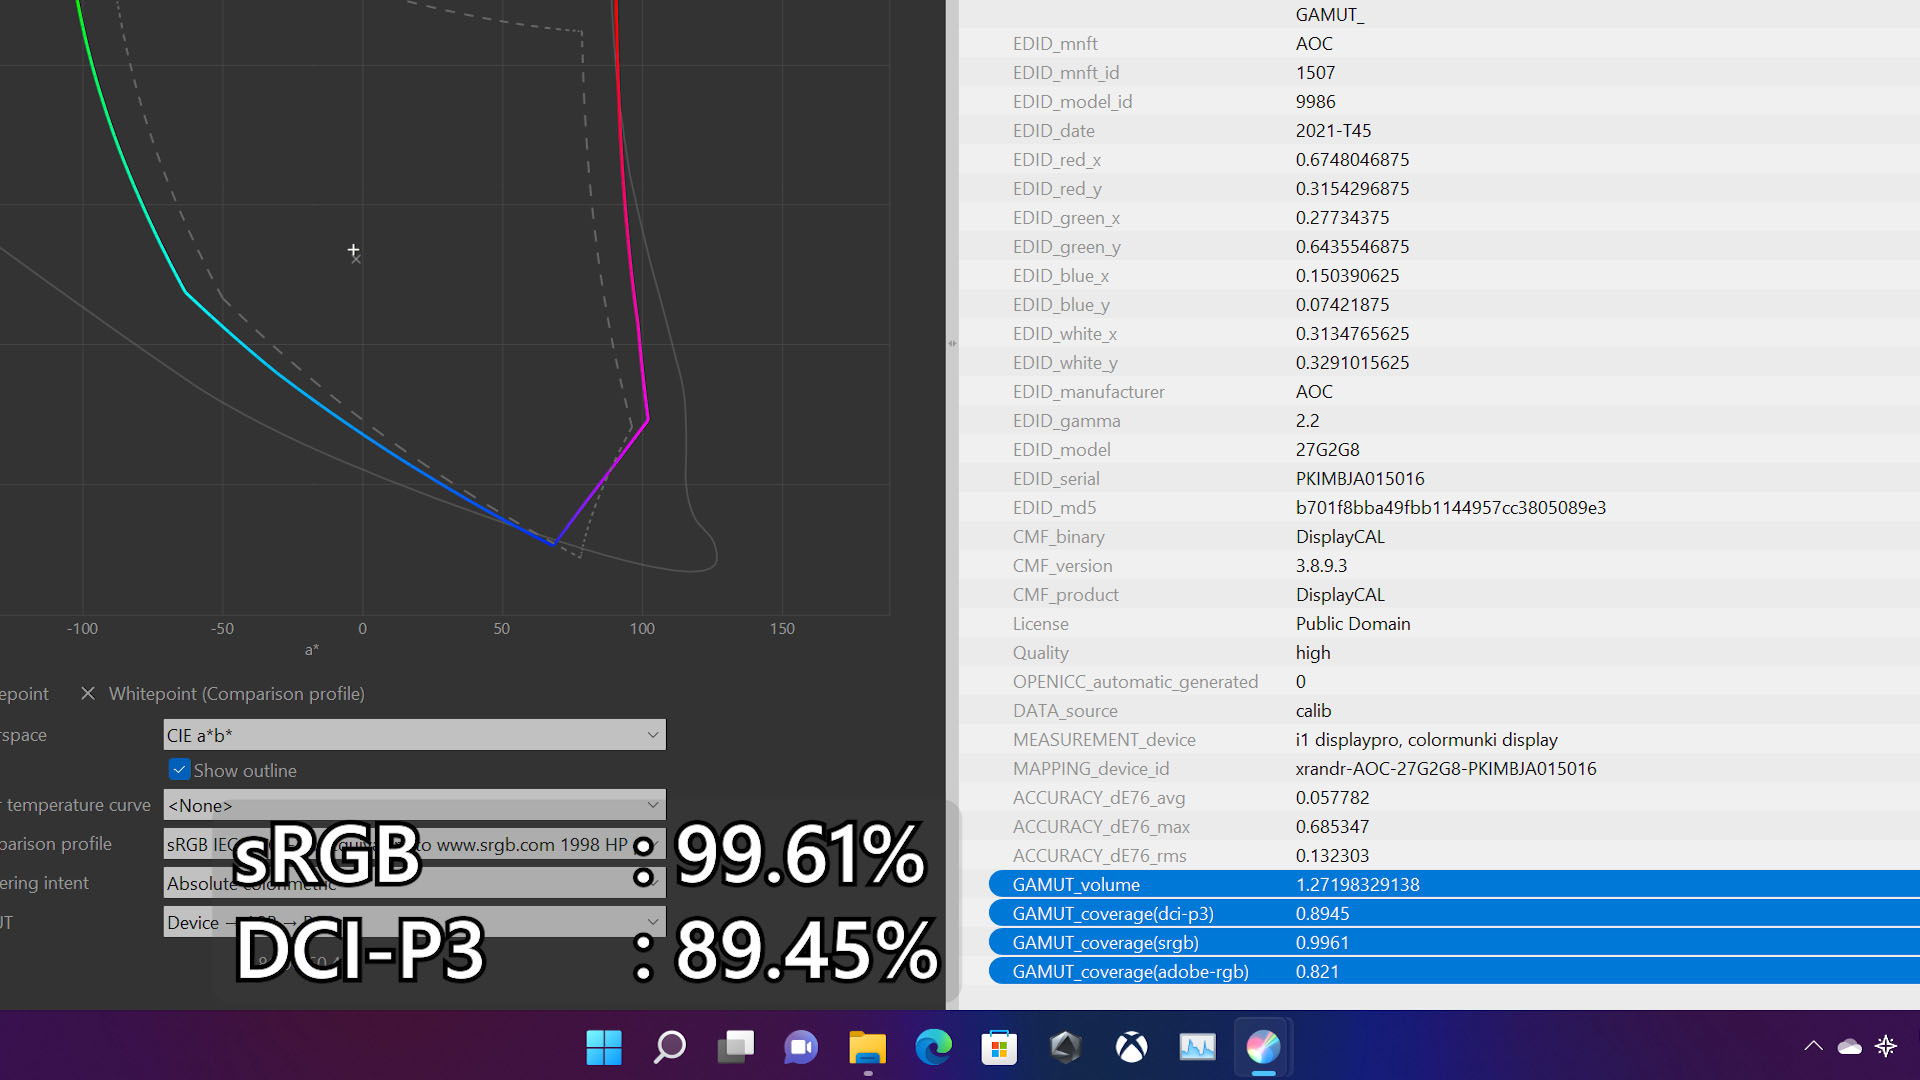Select the DATA_source row
This screenshot has height=1080, width=1920.
(1440, 710)
